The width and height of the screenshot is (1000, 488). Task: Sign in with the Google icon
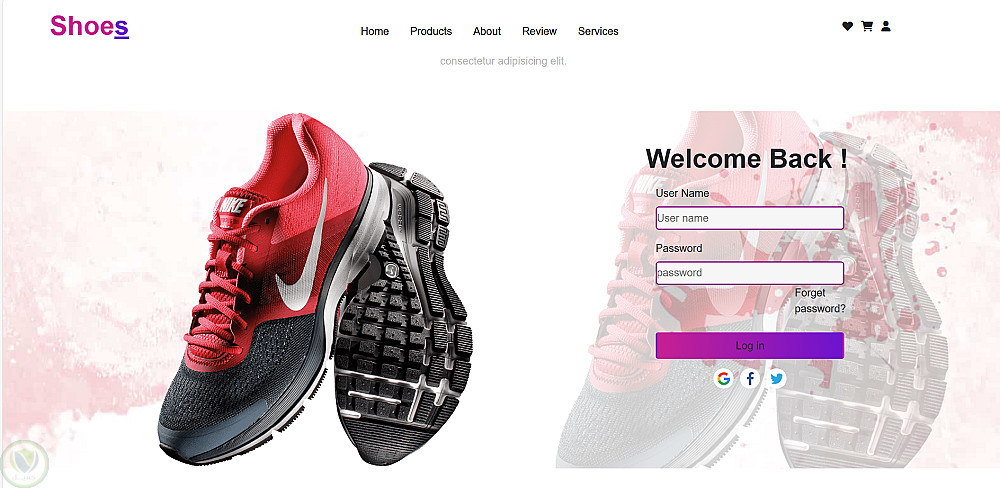click(x=723, y=379)
